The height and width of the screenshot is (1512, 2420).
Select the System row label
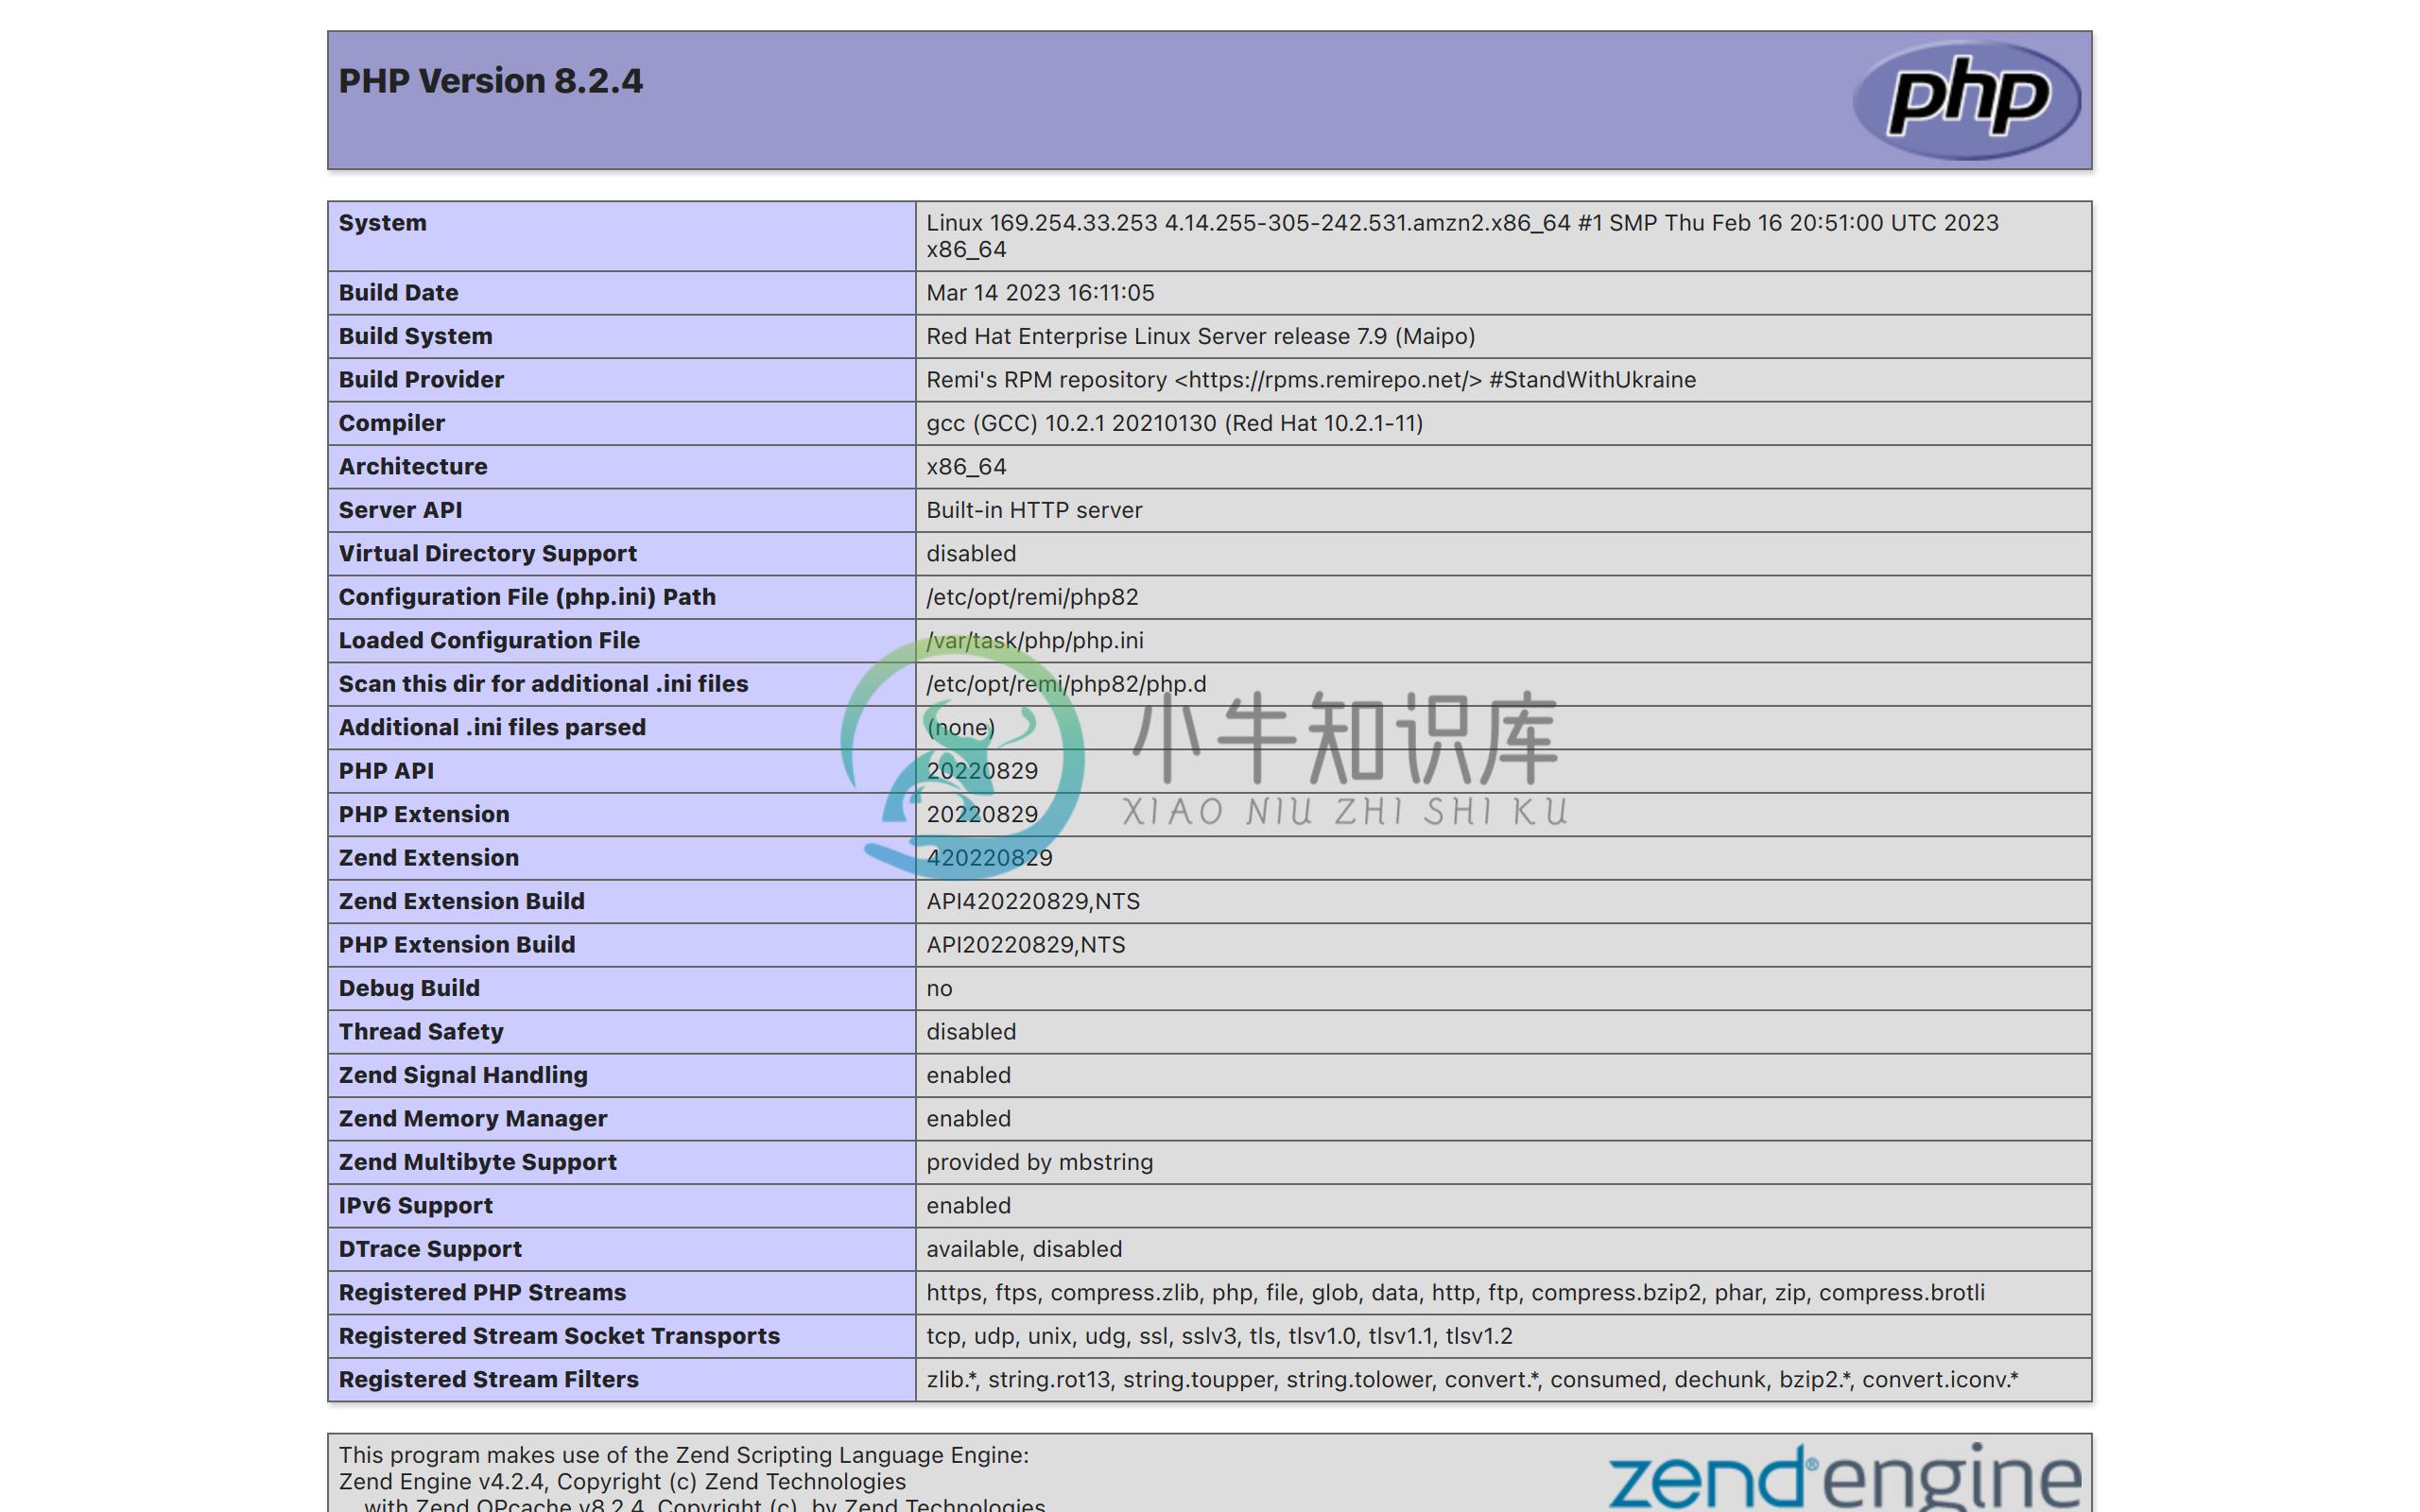tap(382, 223)
